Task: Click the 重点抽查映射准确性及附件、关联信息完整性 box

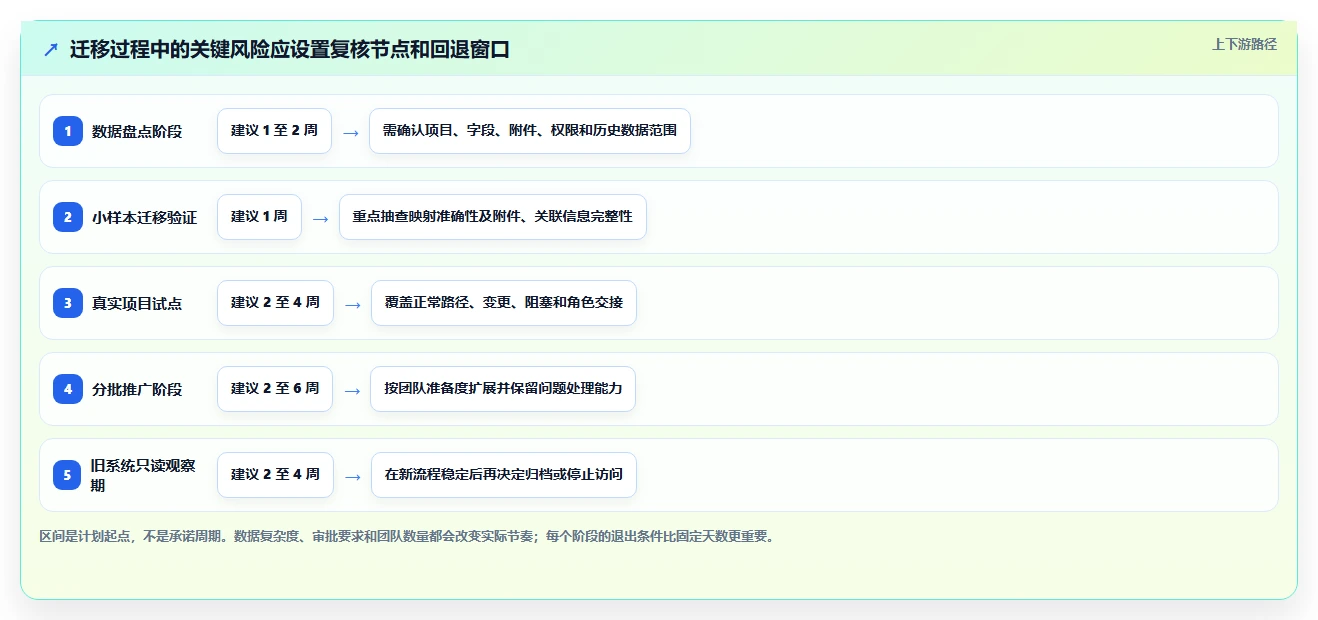Action: (x=493, y=217)
